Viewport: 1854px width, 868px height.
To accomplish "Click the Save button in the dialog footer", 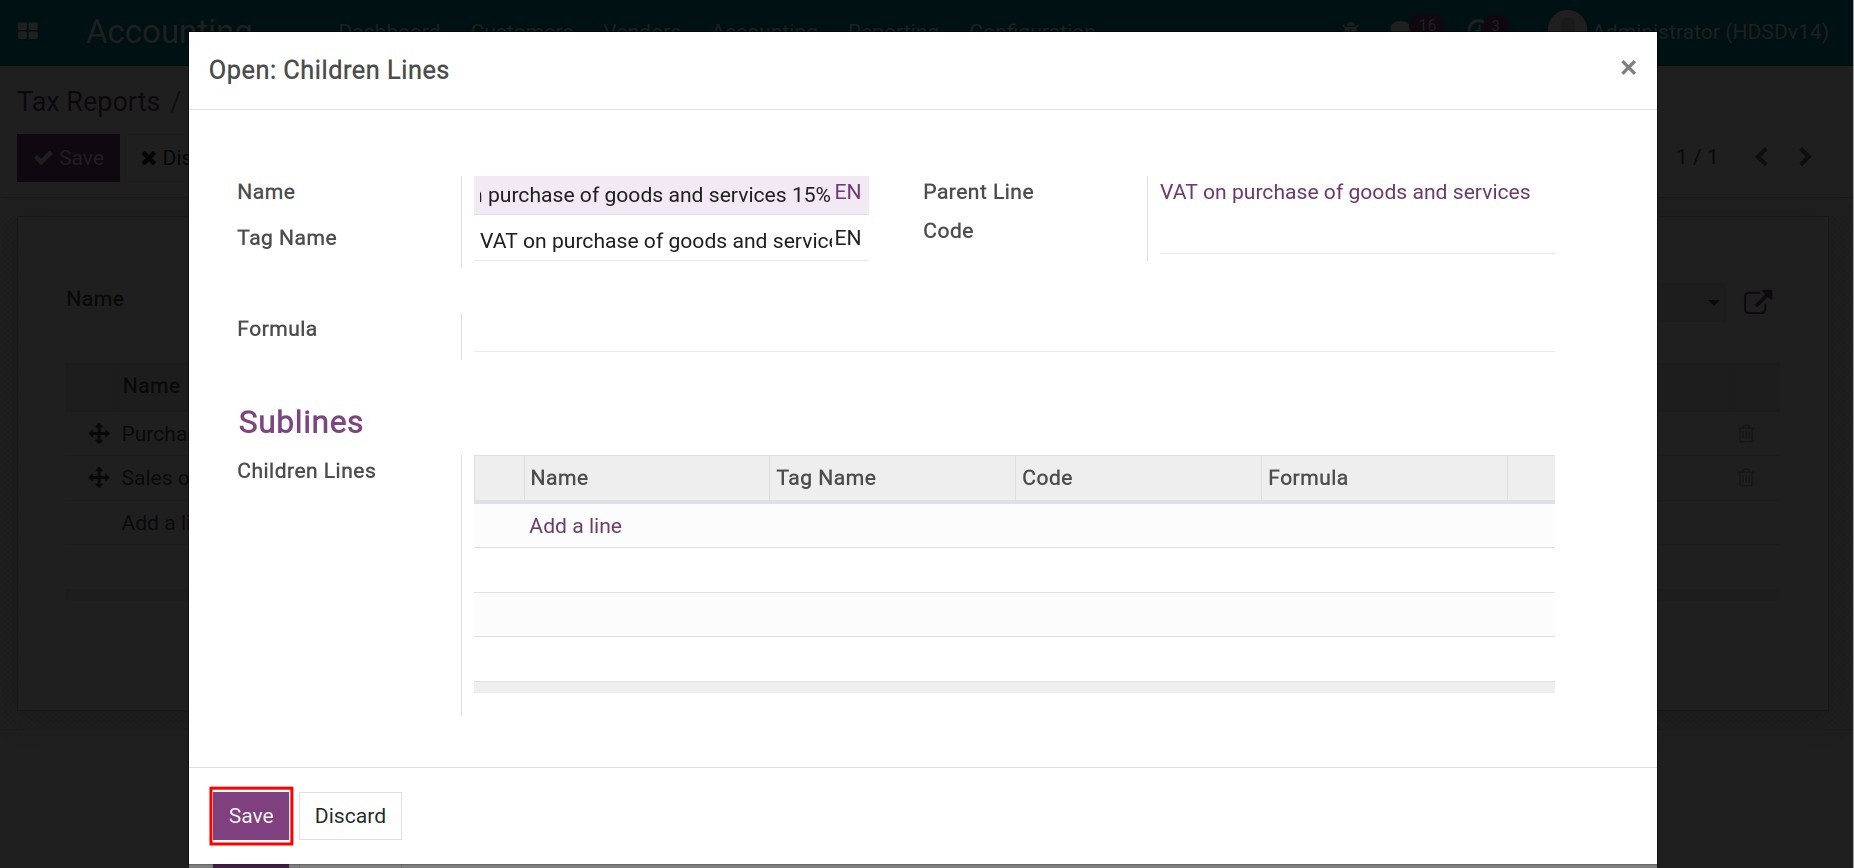I will click(251, 816).
